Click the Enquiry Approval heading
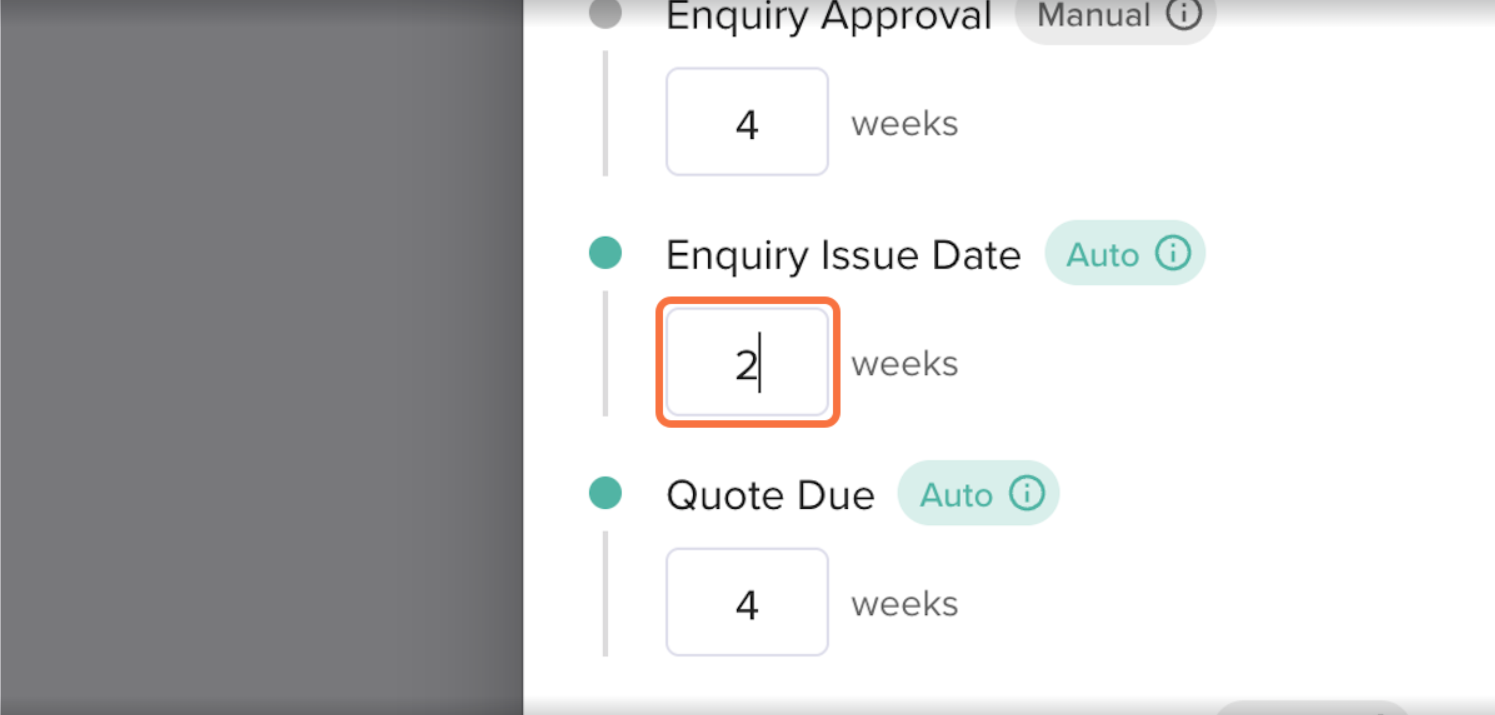The width and height of the screenshot is (1495, 715). point(828,16)
